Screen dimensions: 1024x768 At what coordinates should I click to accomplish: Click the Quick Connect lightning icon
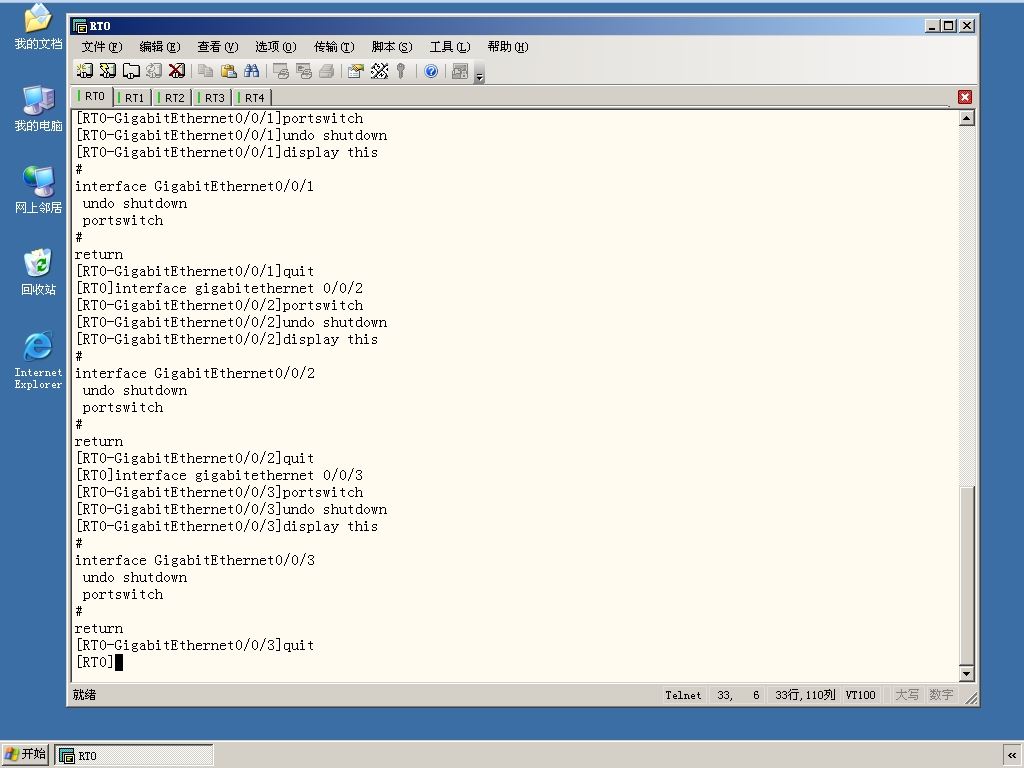(x=108, y=71)
